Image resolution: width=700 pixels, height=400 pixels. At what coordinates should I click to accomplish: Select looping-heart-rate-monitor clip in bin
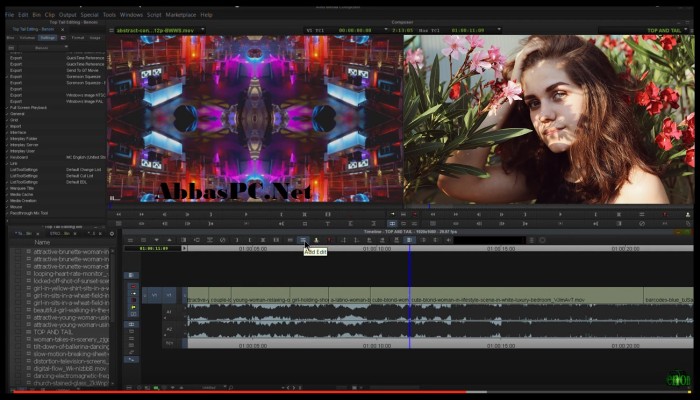[71, 274]
